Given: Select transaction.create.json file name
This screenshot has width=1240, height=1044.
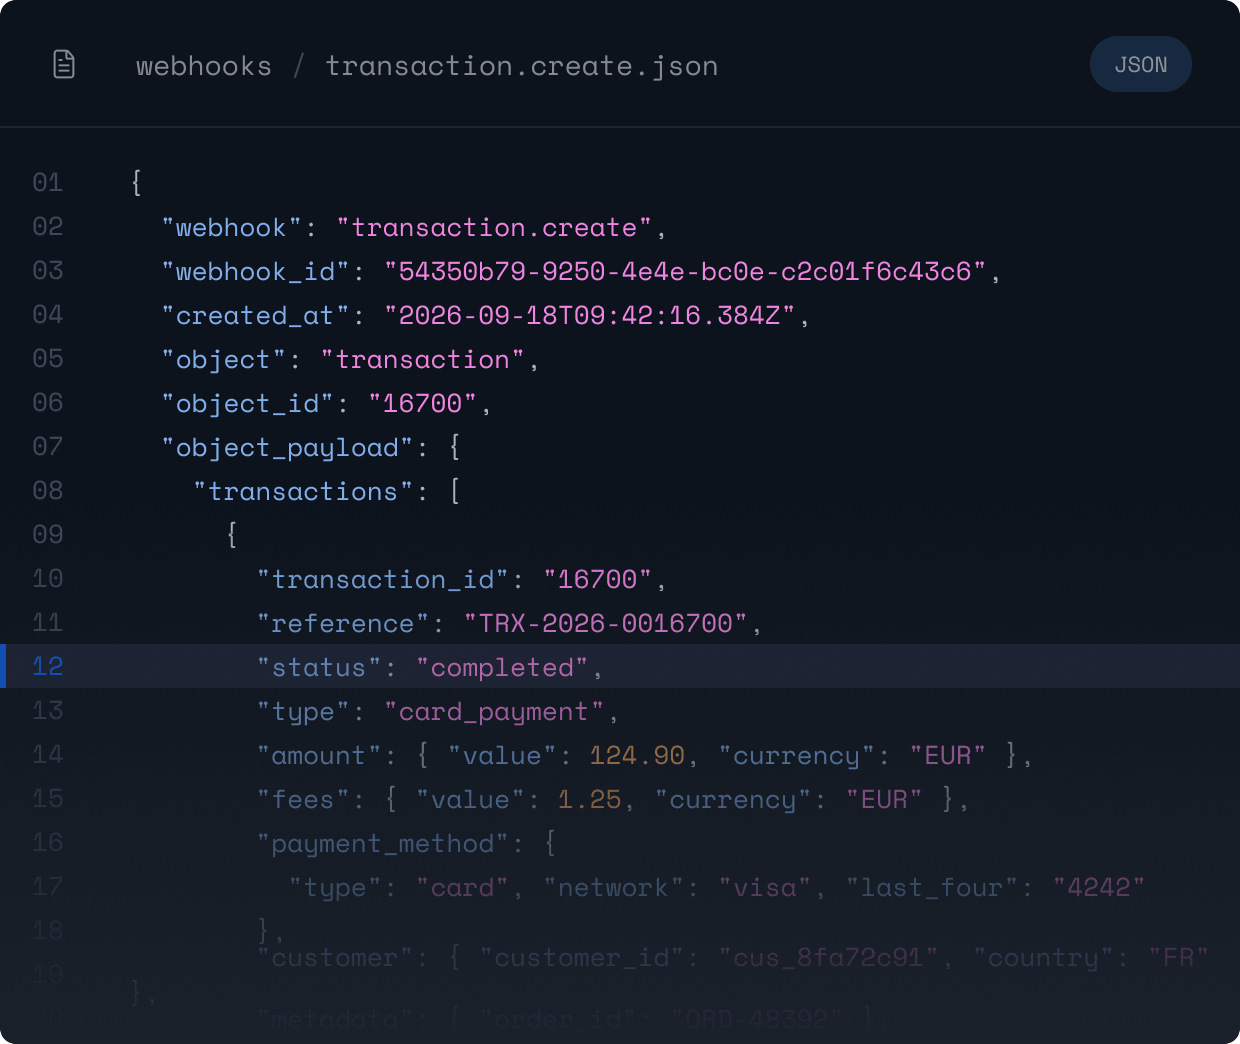Looking at the screenshot, I should pyautogui.click(x=522, y=66).
